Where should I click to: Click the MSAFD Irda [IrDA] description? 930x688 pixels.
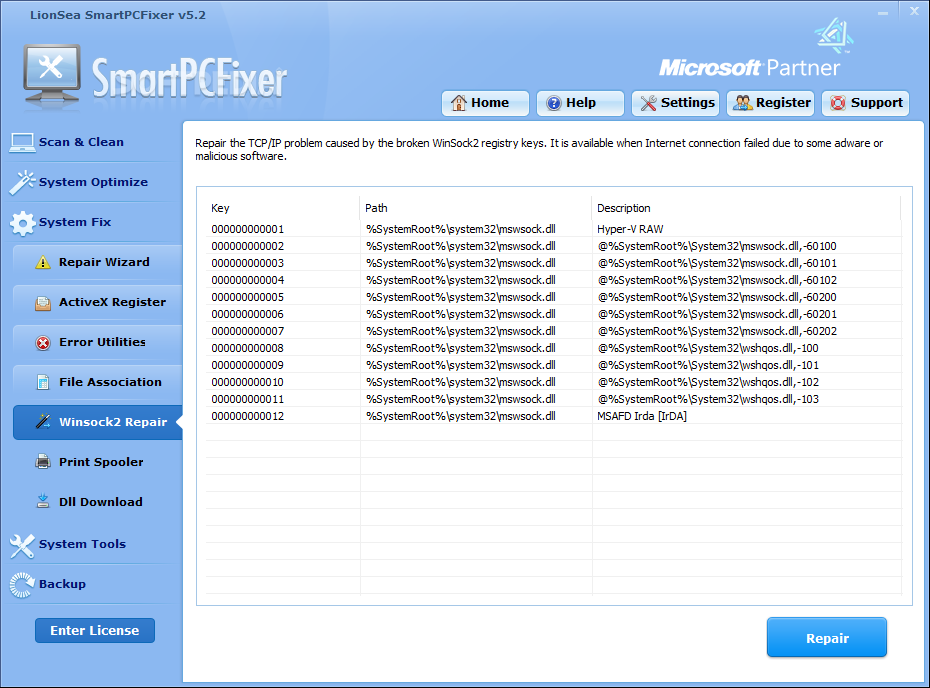[x=642, y=416]
